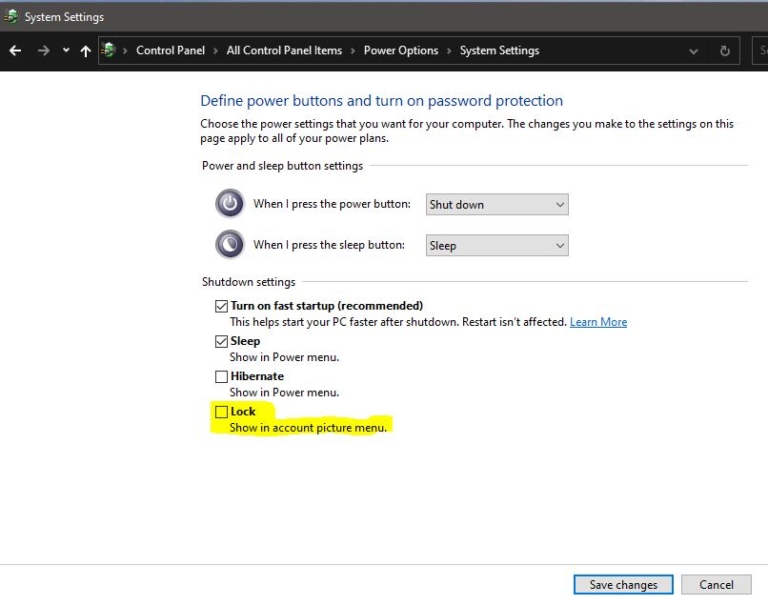The image size is (768, 605).
Task: Click the sleep button moon icon
Action: point(229,244)
